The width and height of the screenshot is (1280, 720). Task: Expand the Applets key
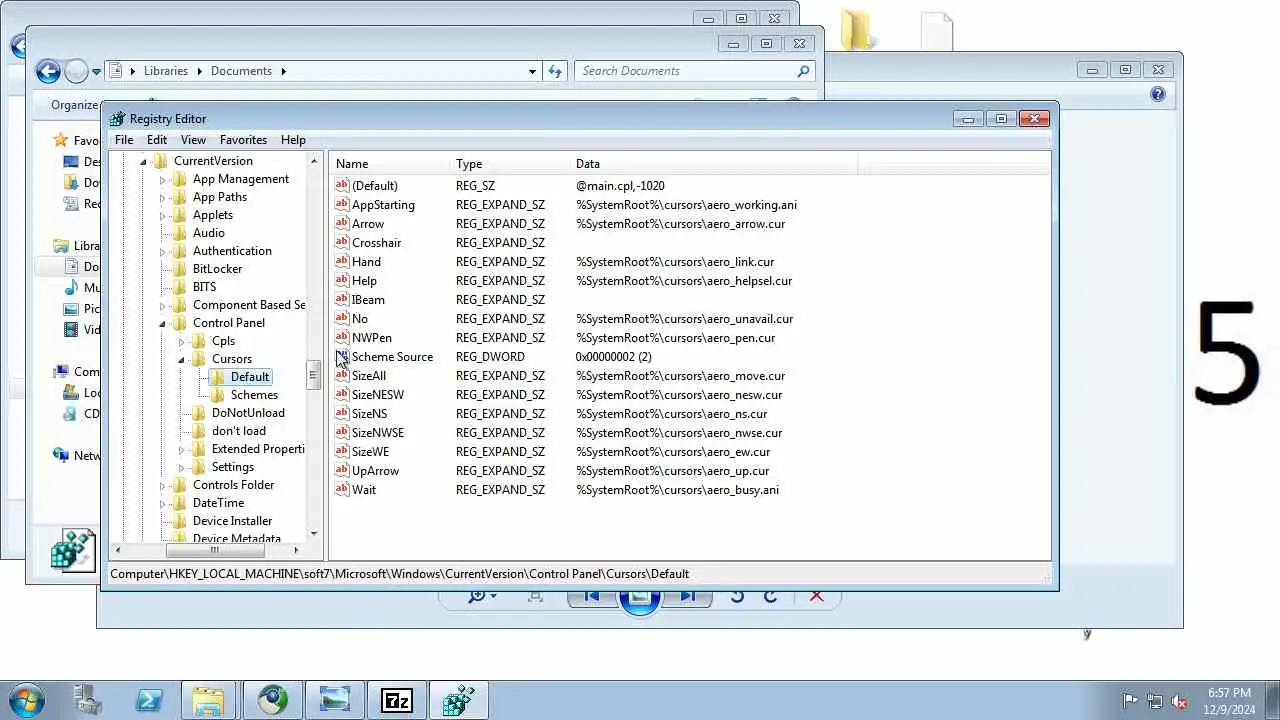(x=162, y=216)
